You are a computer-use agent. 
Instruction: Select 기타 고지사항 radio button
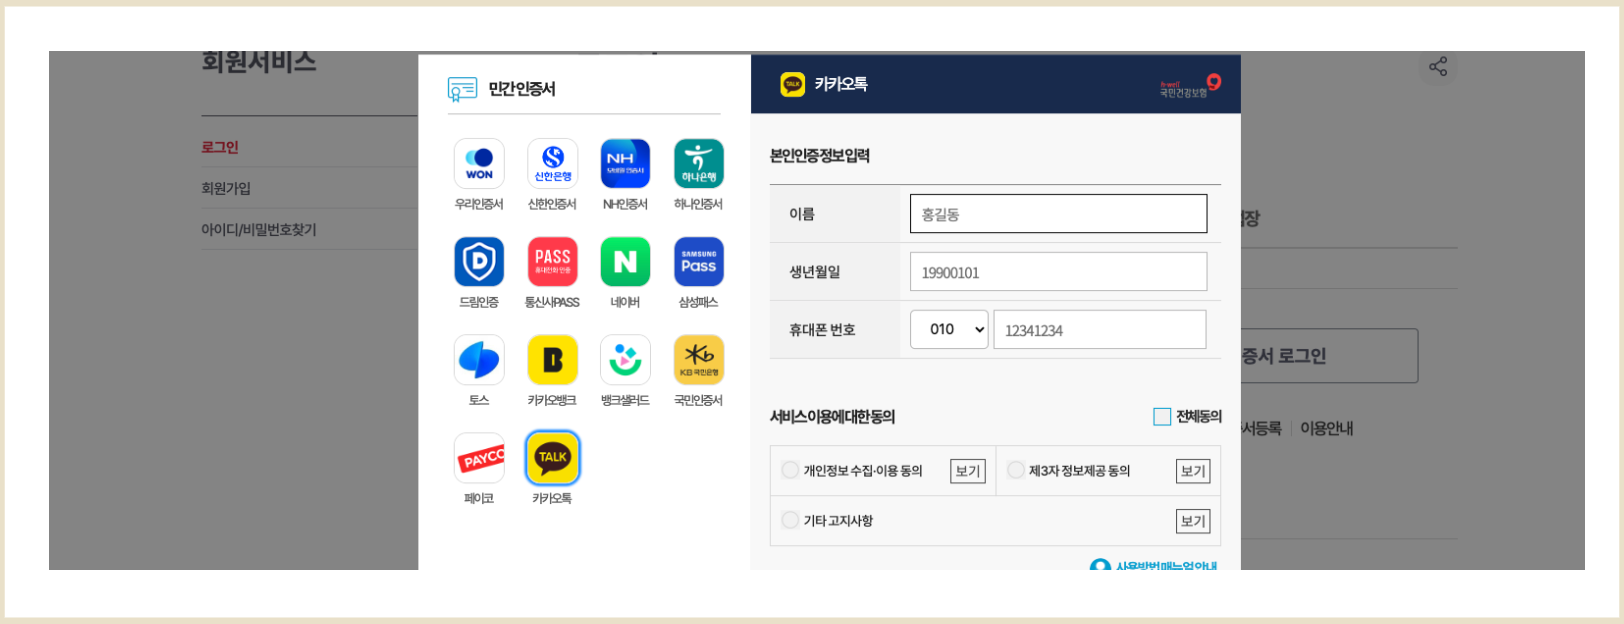click(790, 520)
